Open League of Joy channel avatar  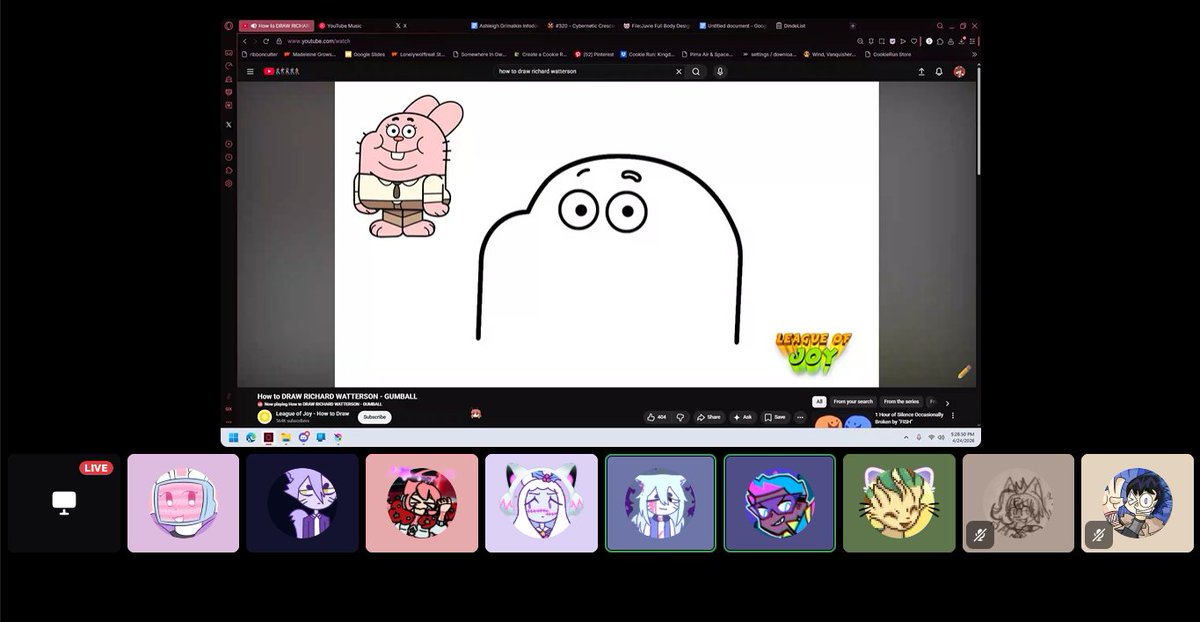tap(265, 417)
